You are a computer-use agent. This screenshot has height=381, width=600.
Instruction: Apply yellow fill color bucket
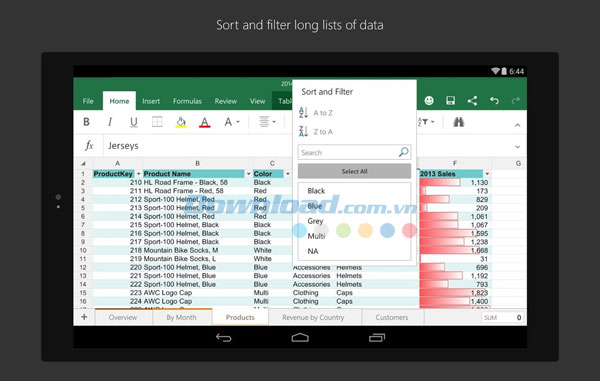click(x=181, y=122)
